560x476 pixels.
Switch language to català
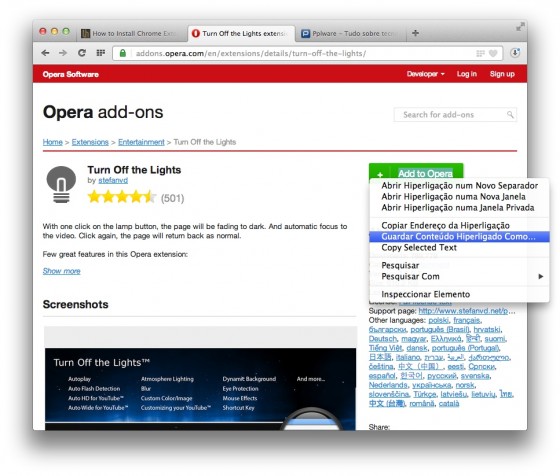point(449,404)
